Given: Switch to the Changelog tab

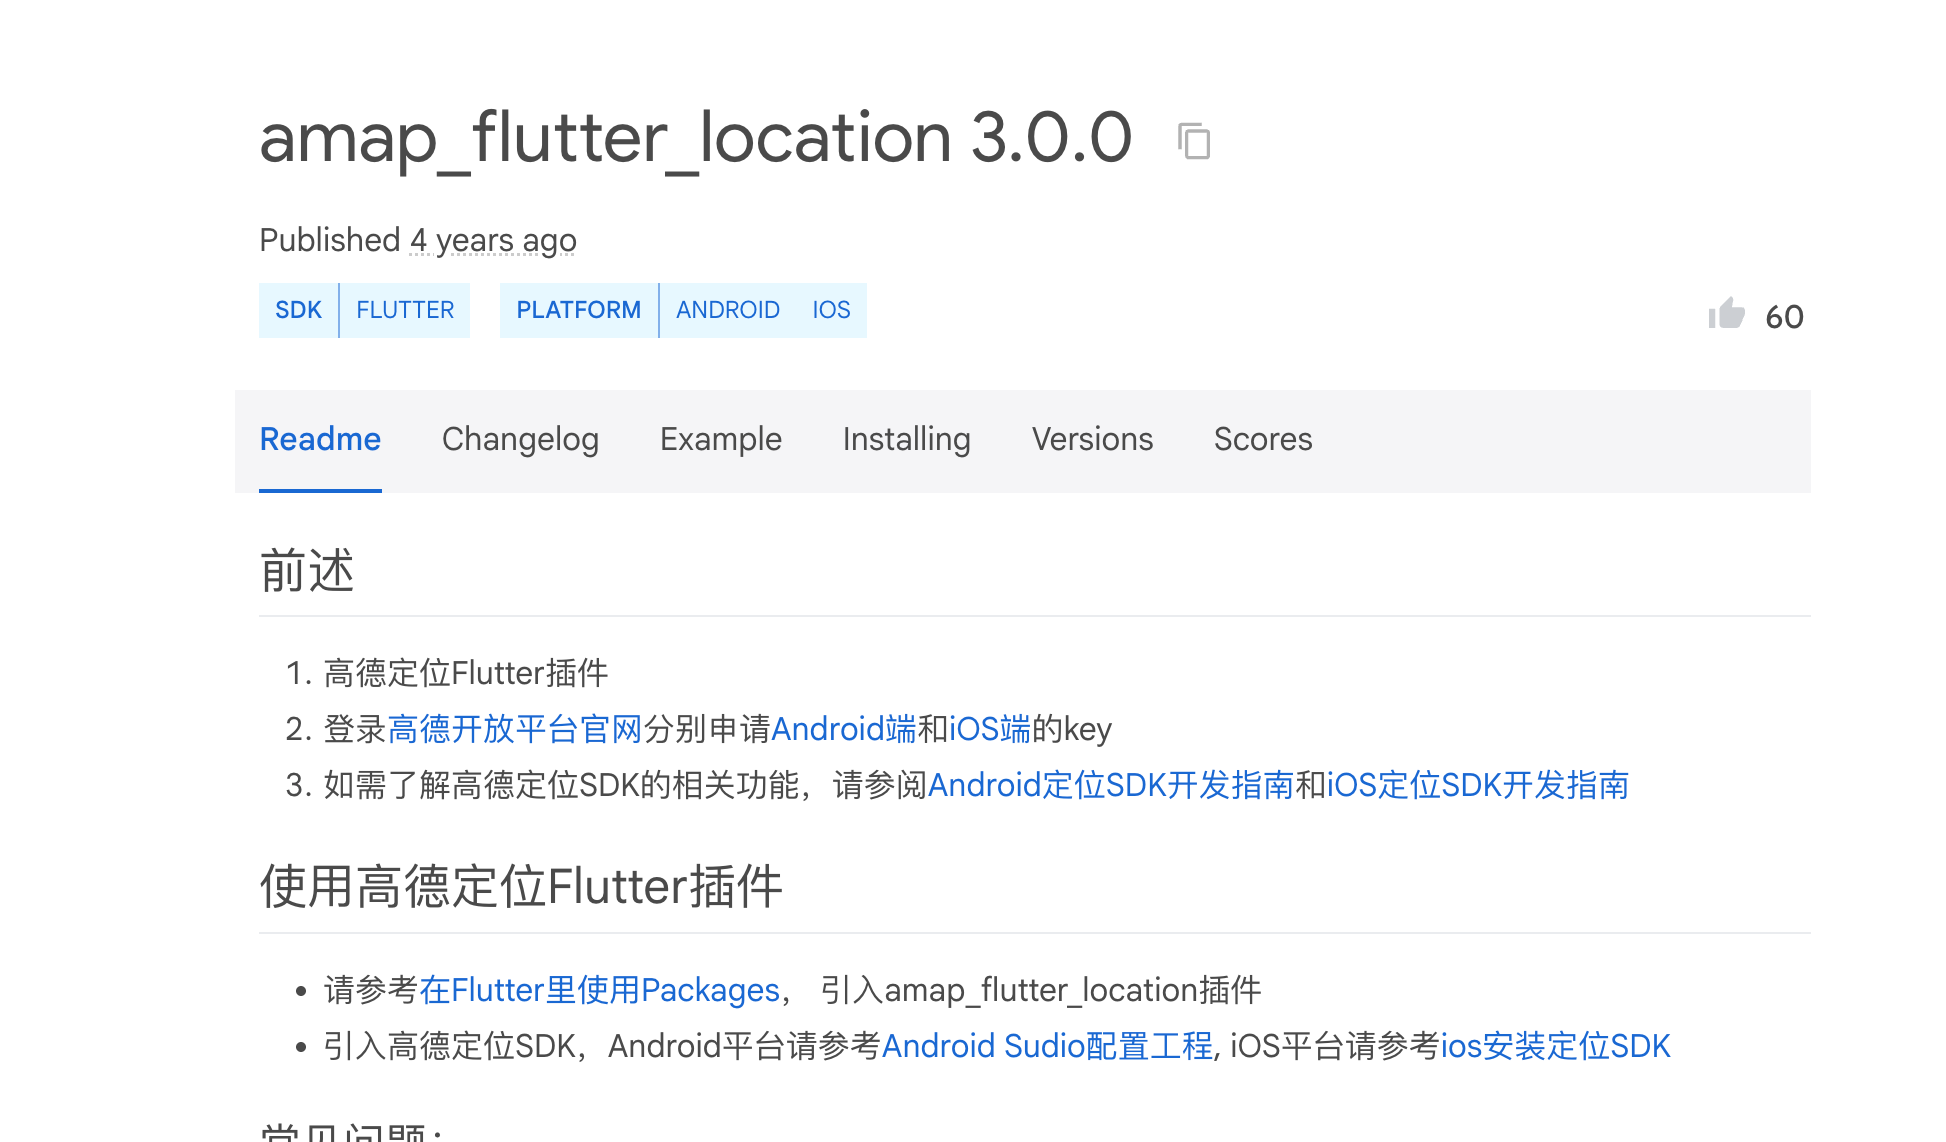Looking at the screenshot, I should coord(520,439).
